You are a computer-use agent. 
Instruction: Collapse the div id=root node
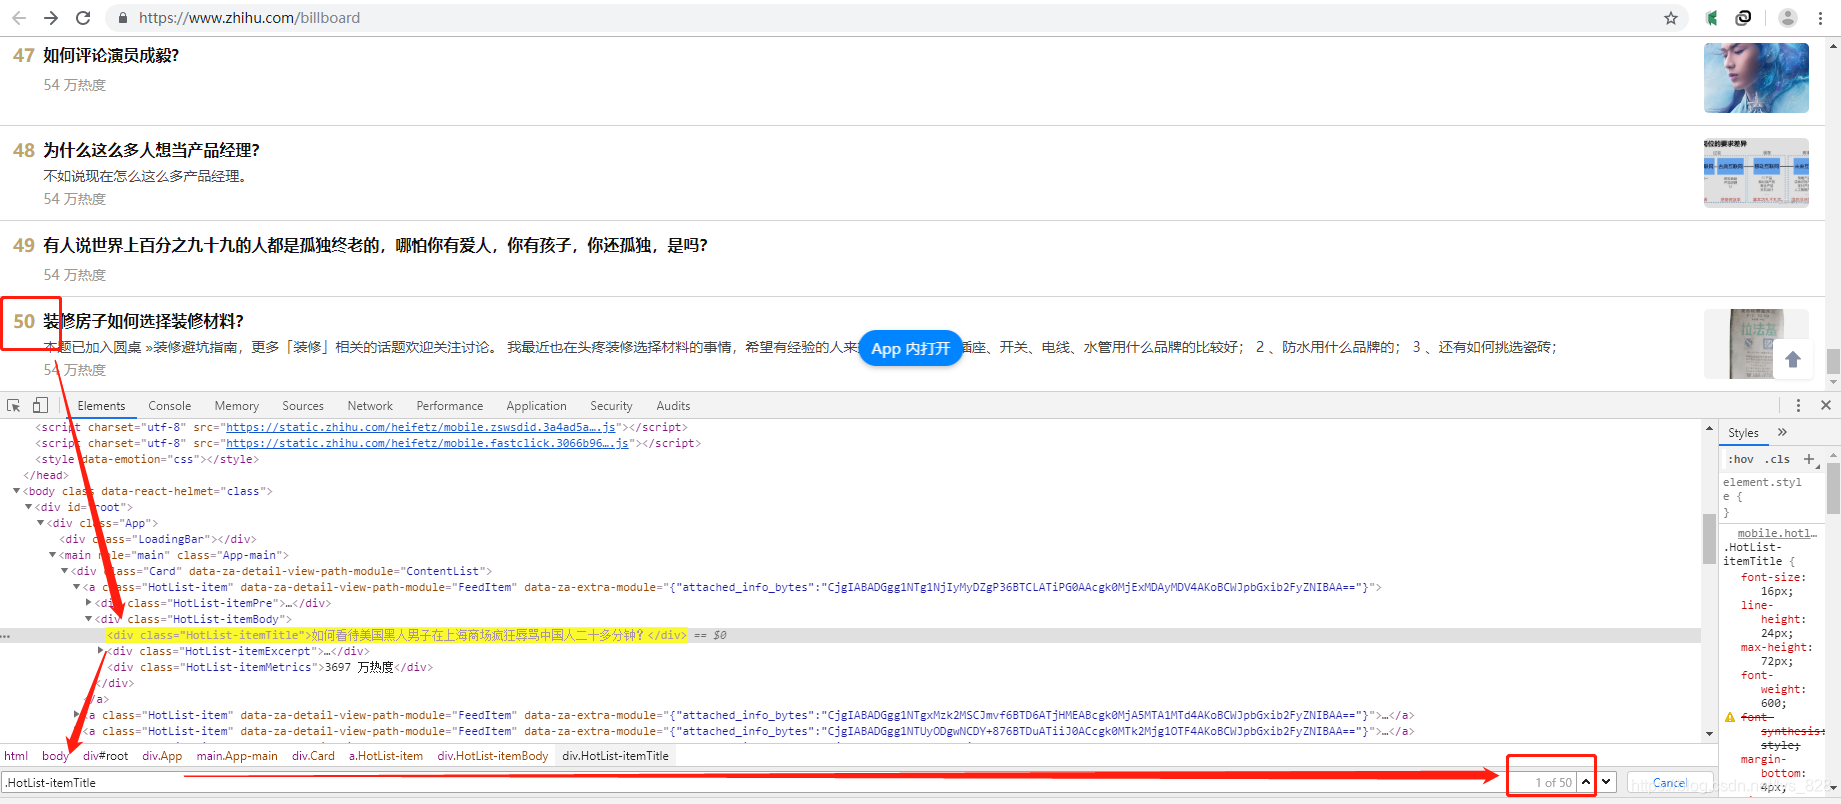[x=28, y=507]
